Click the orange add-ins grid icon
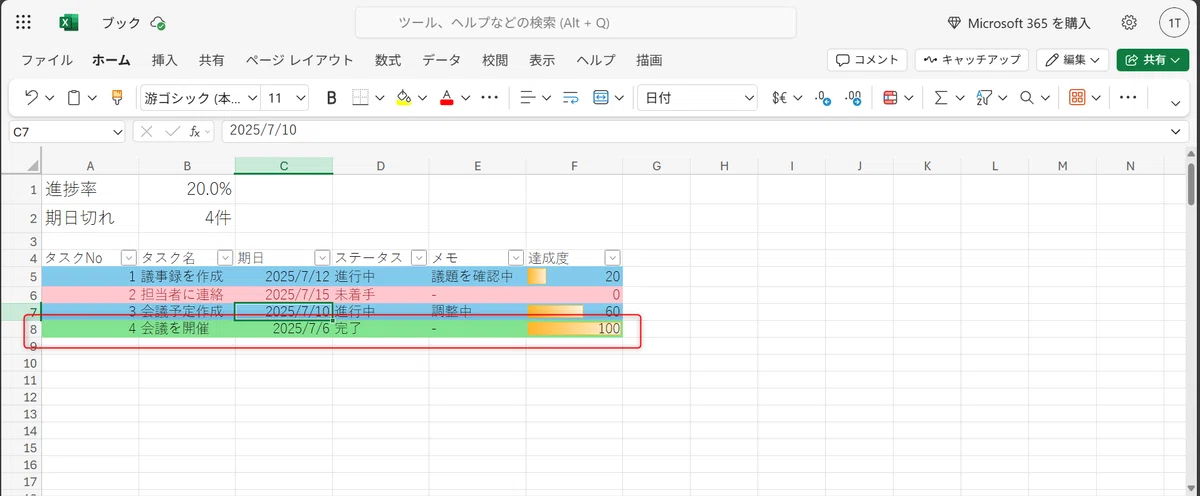The width and height of the screenshot is (1200, 496). [x=1077, y=98]
